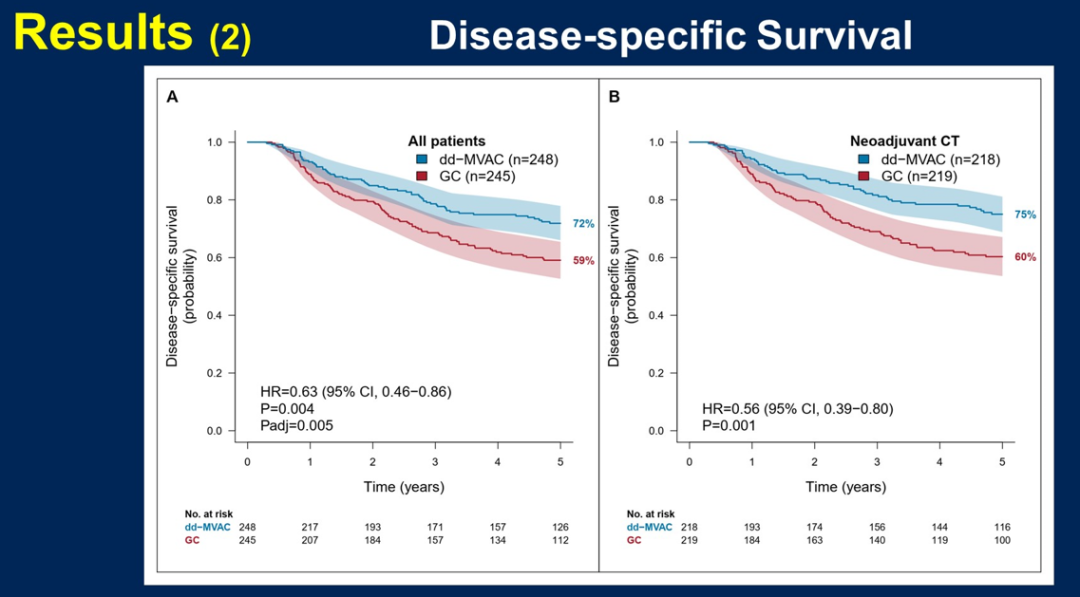Select the Padj=0.005 text
The height and width of the screenshot is (597, 1080).
[296, 425]
